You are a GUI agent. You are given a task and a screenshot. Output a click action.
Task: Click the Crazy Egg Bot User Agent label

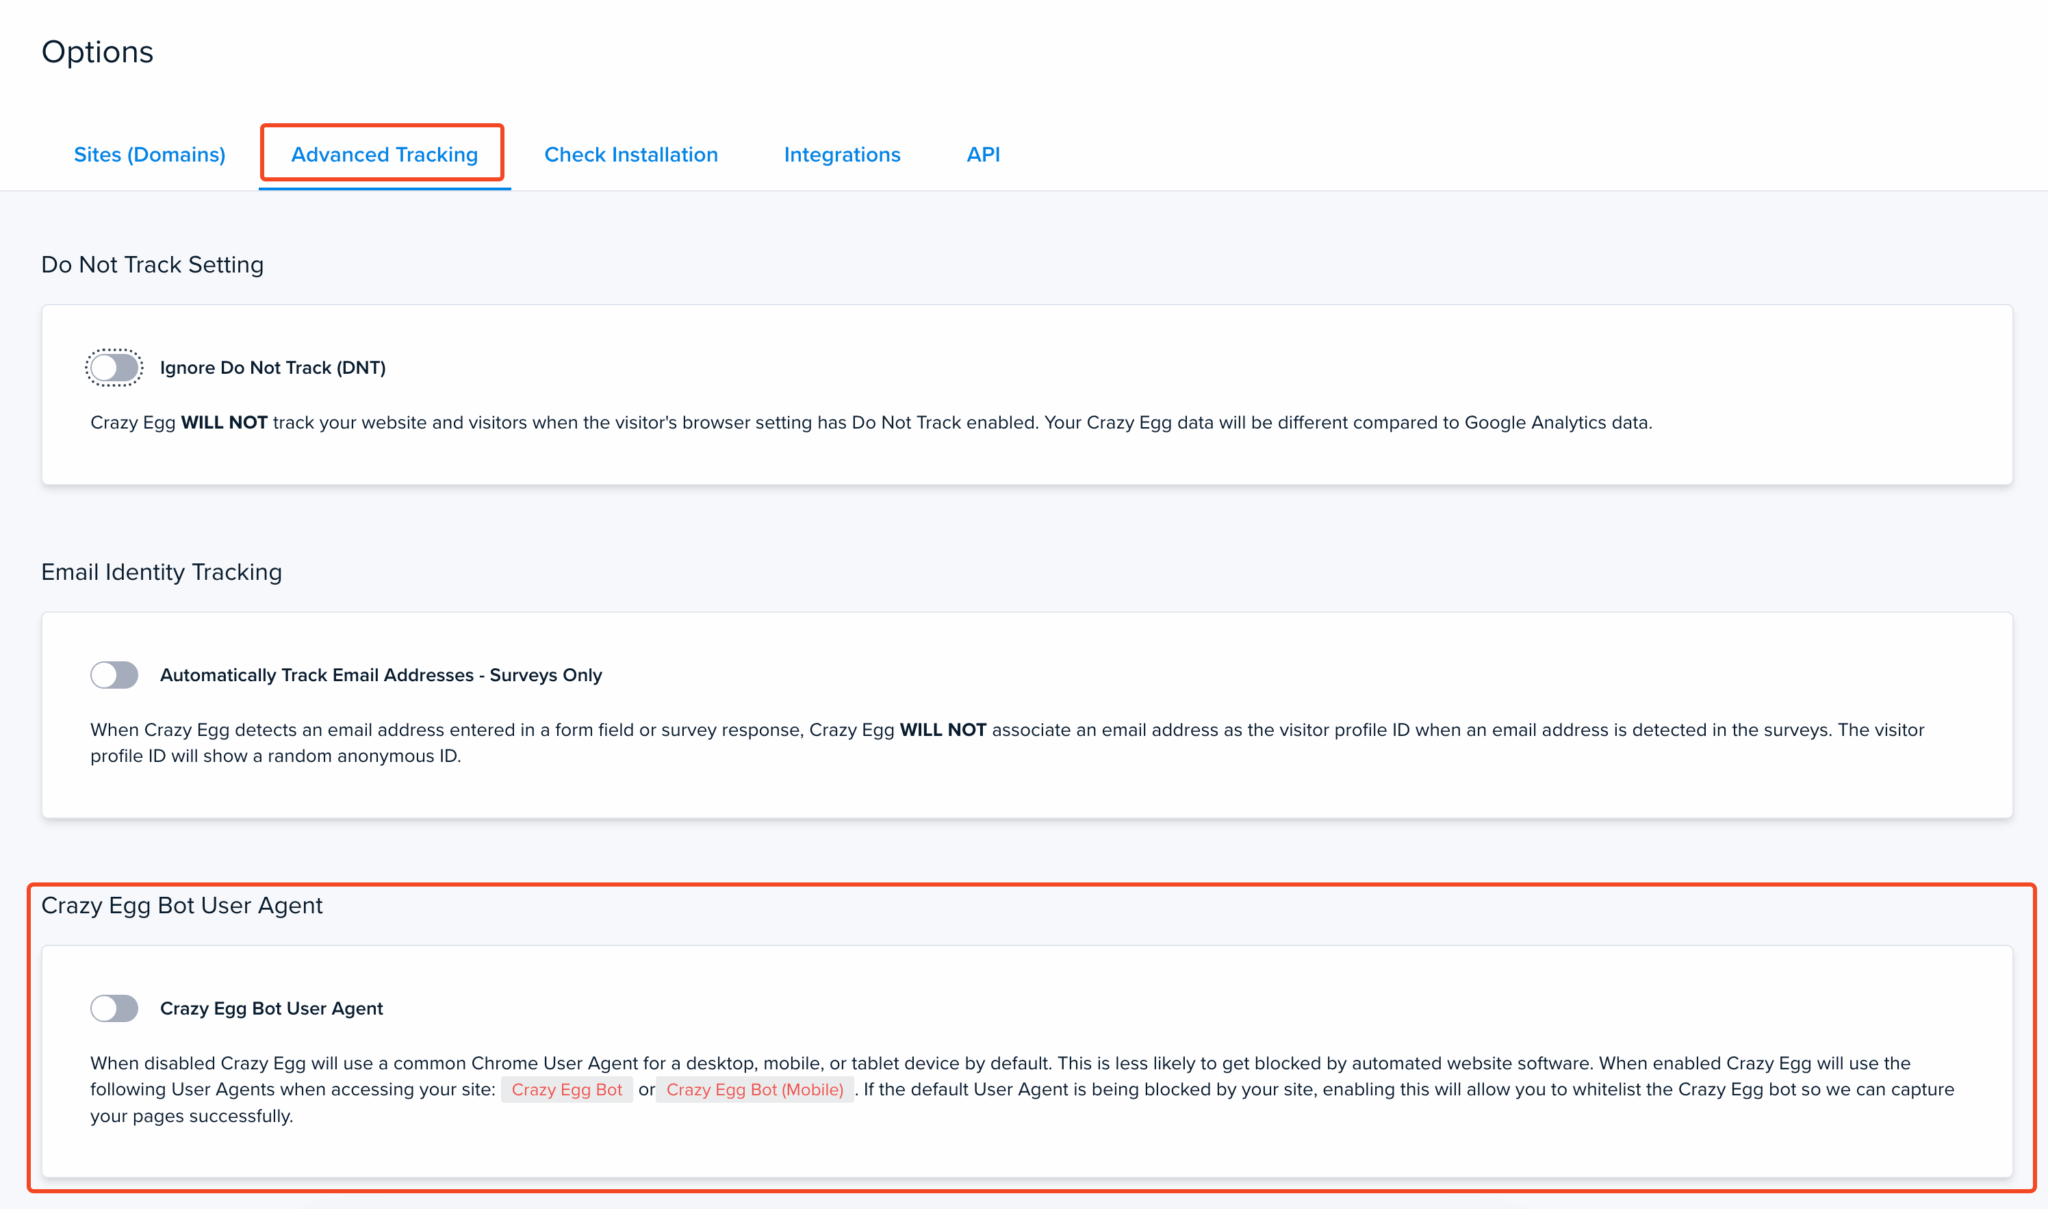pyautogui.click(x=271, y=1008)
